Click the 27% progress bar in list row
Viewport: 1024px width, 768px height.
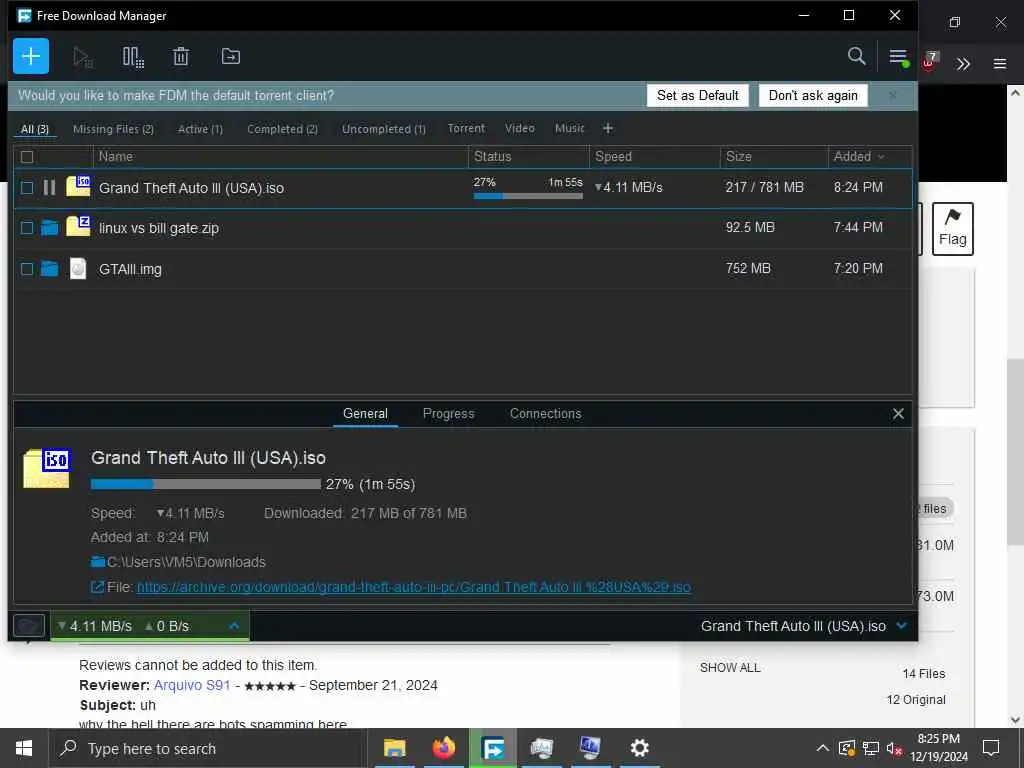[x=528, y=195]
